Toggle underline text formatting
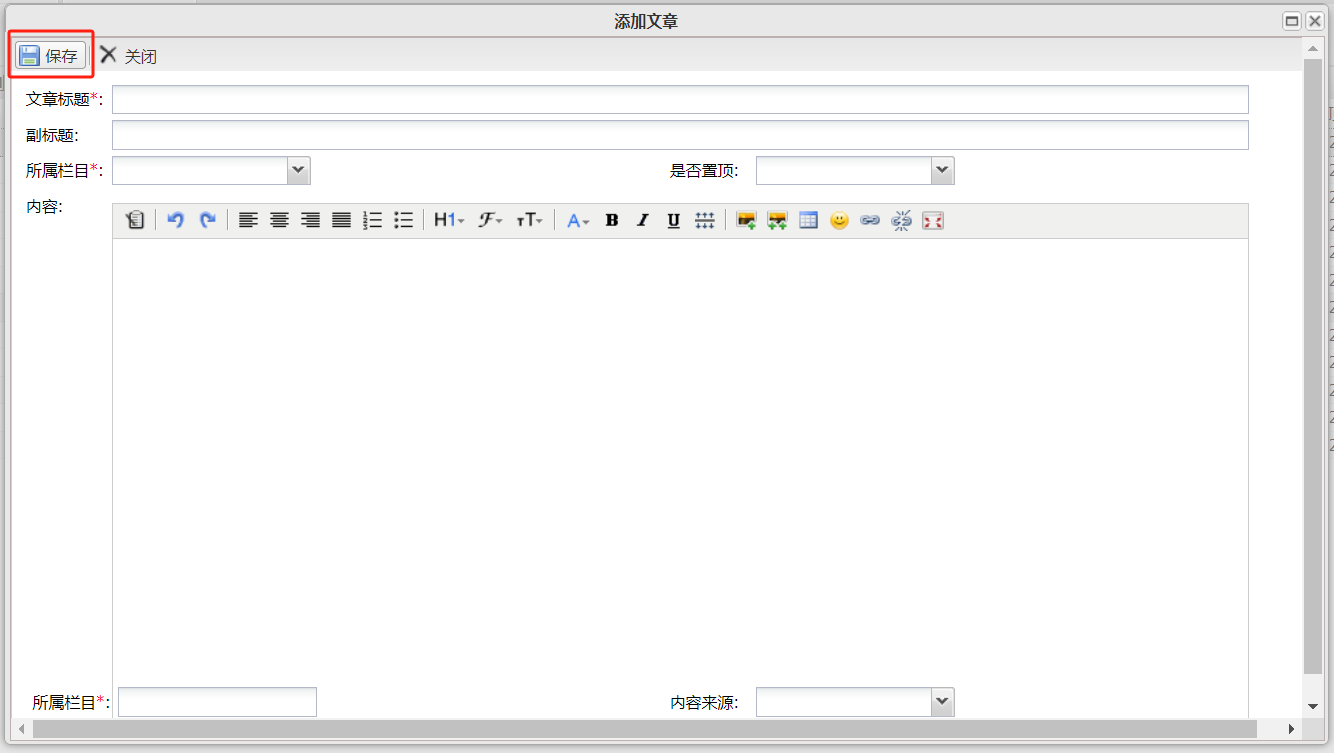Viewport: 1334px width, 753px height. pyautogui.click(x=673, y=221)
